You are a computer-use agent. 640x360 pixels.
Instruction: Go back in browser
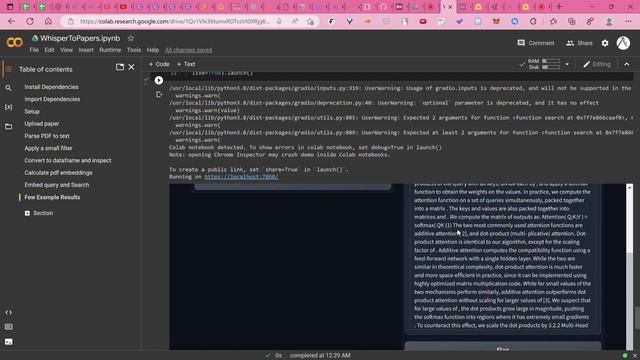[x=11, y=21]
